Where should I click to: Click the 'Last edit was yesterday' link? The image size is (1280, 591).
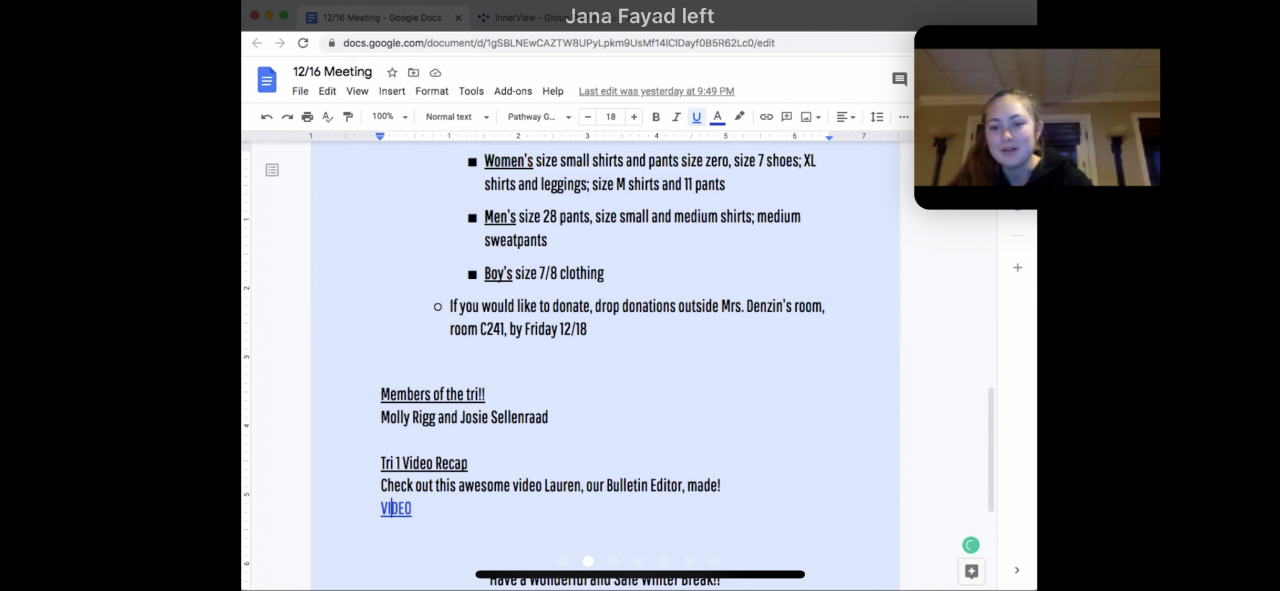[x=656, y=91]
